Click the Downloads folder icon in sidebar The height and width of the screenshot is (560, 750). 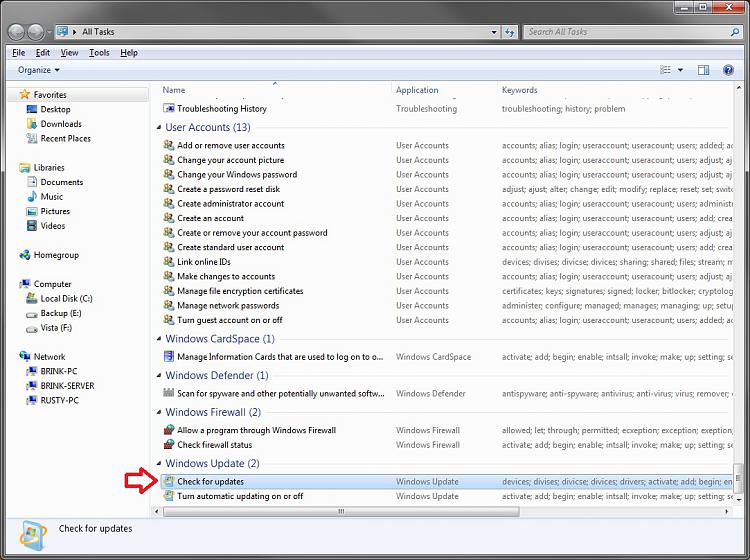click(32, 124)
